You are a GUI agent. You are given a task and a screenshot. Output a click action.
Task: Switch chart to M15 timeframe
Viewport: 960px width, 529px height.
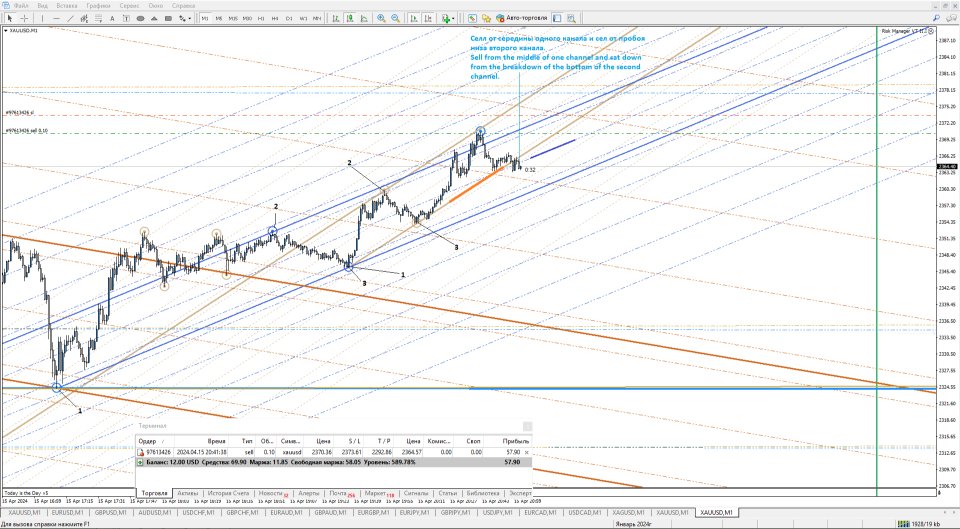click(233, 18)
